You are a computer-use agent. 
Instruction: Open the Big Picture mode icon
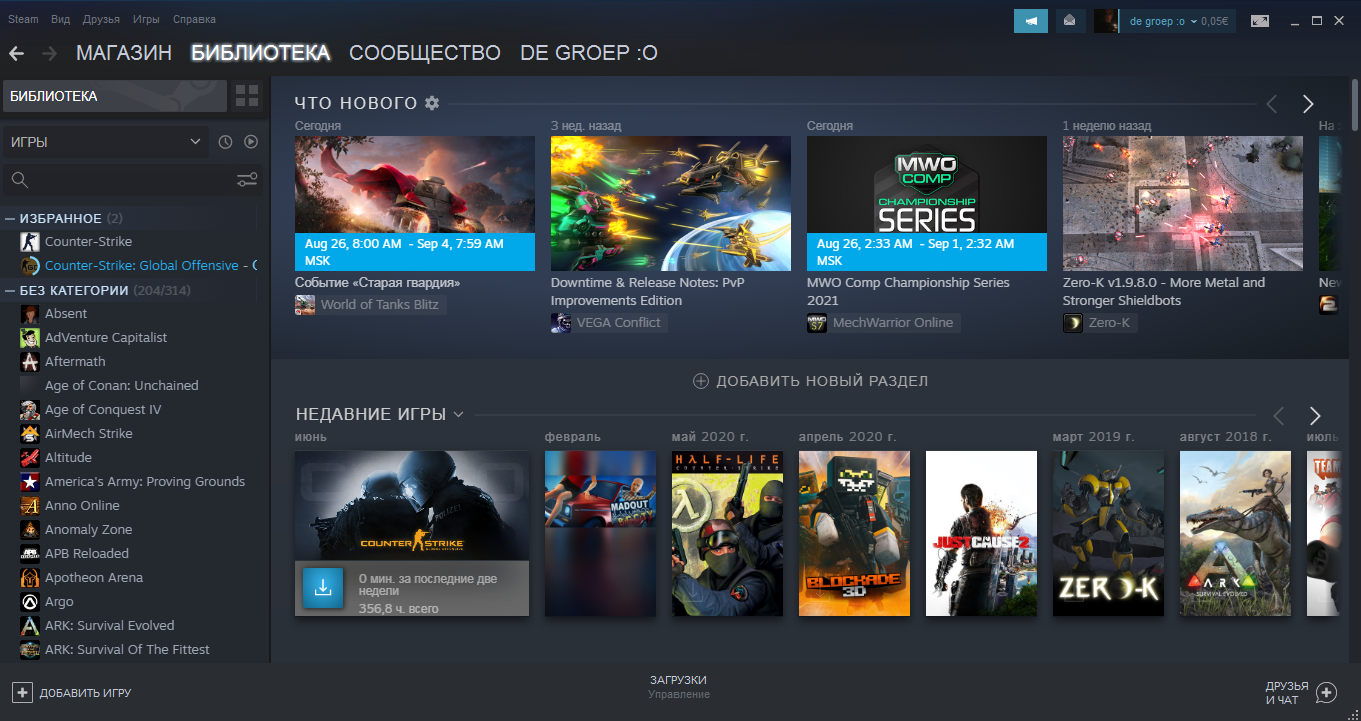pos(1260,21)
